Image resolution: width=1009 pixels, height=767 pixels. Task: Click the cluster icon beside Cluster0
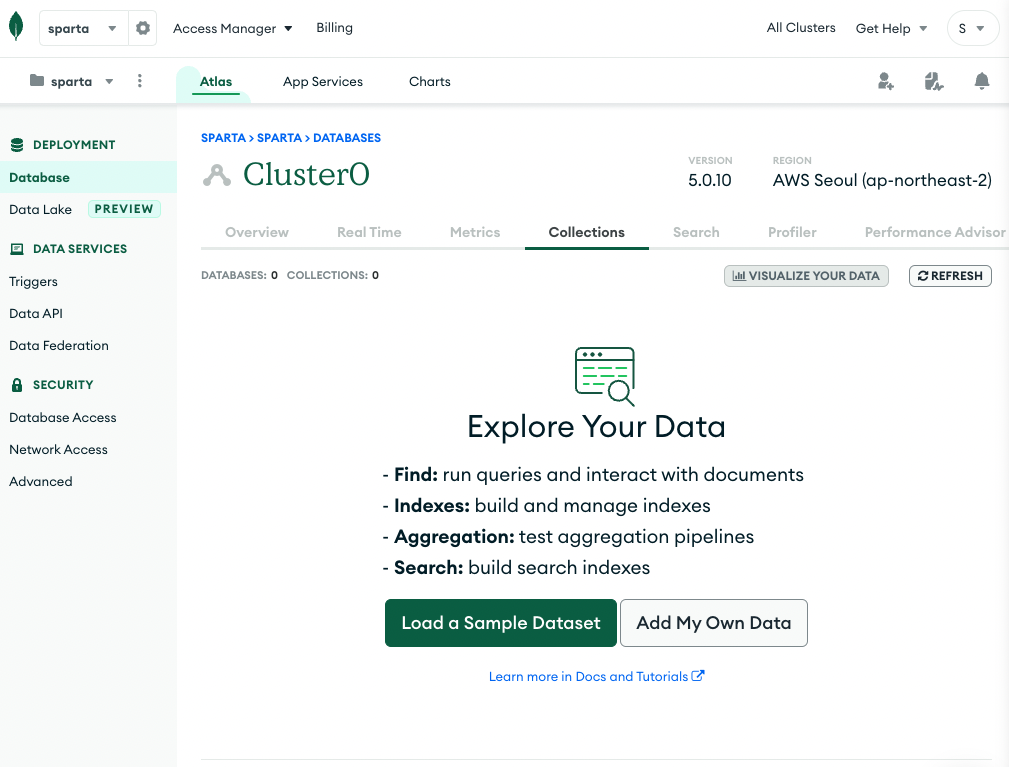click(x=217, y=175)
